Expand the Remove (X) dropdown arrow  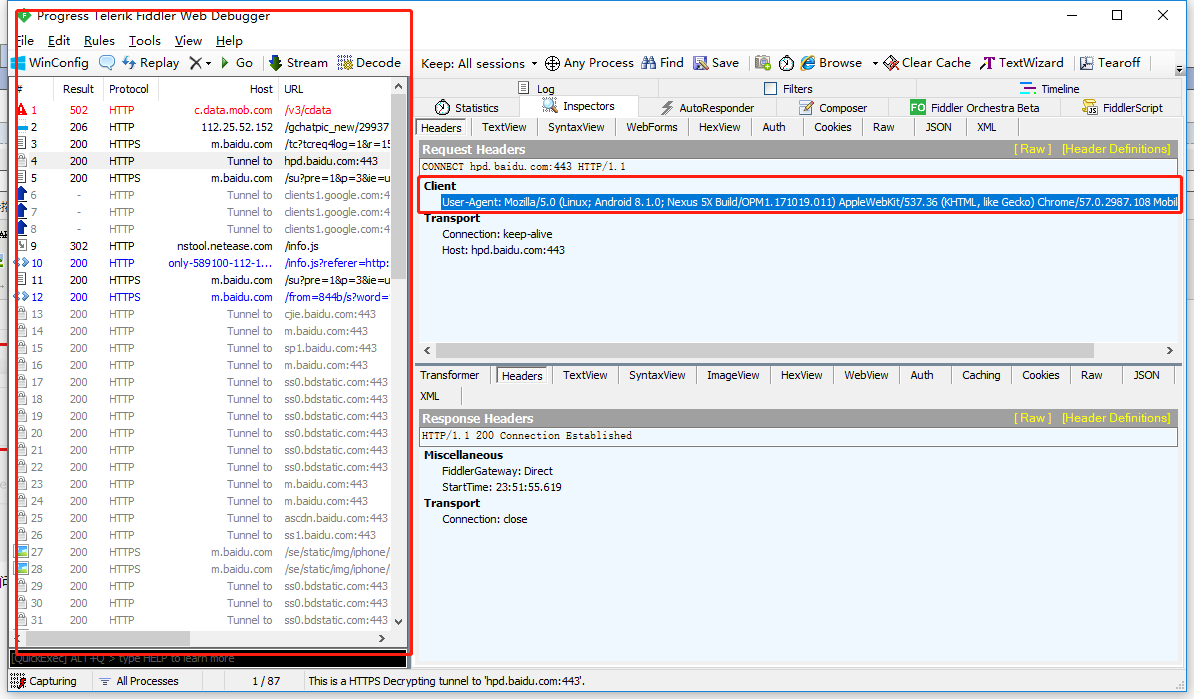(x=208, y=63)
